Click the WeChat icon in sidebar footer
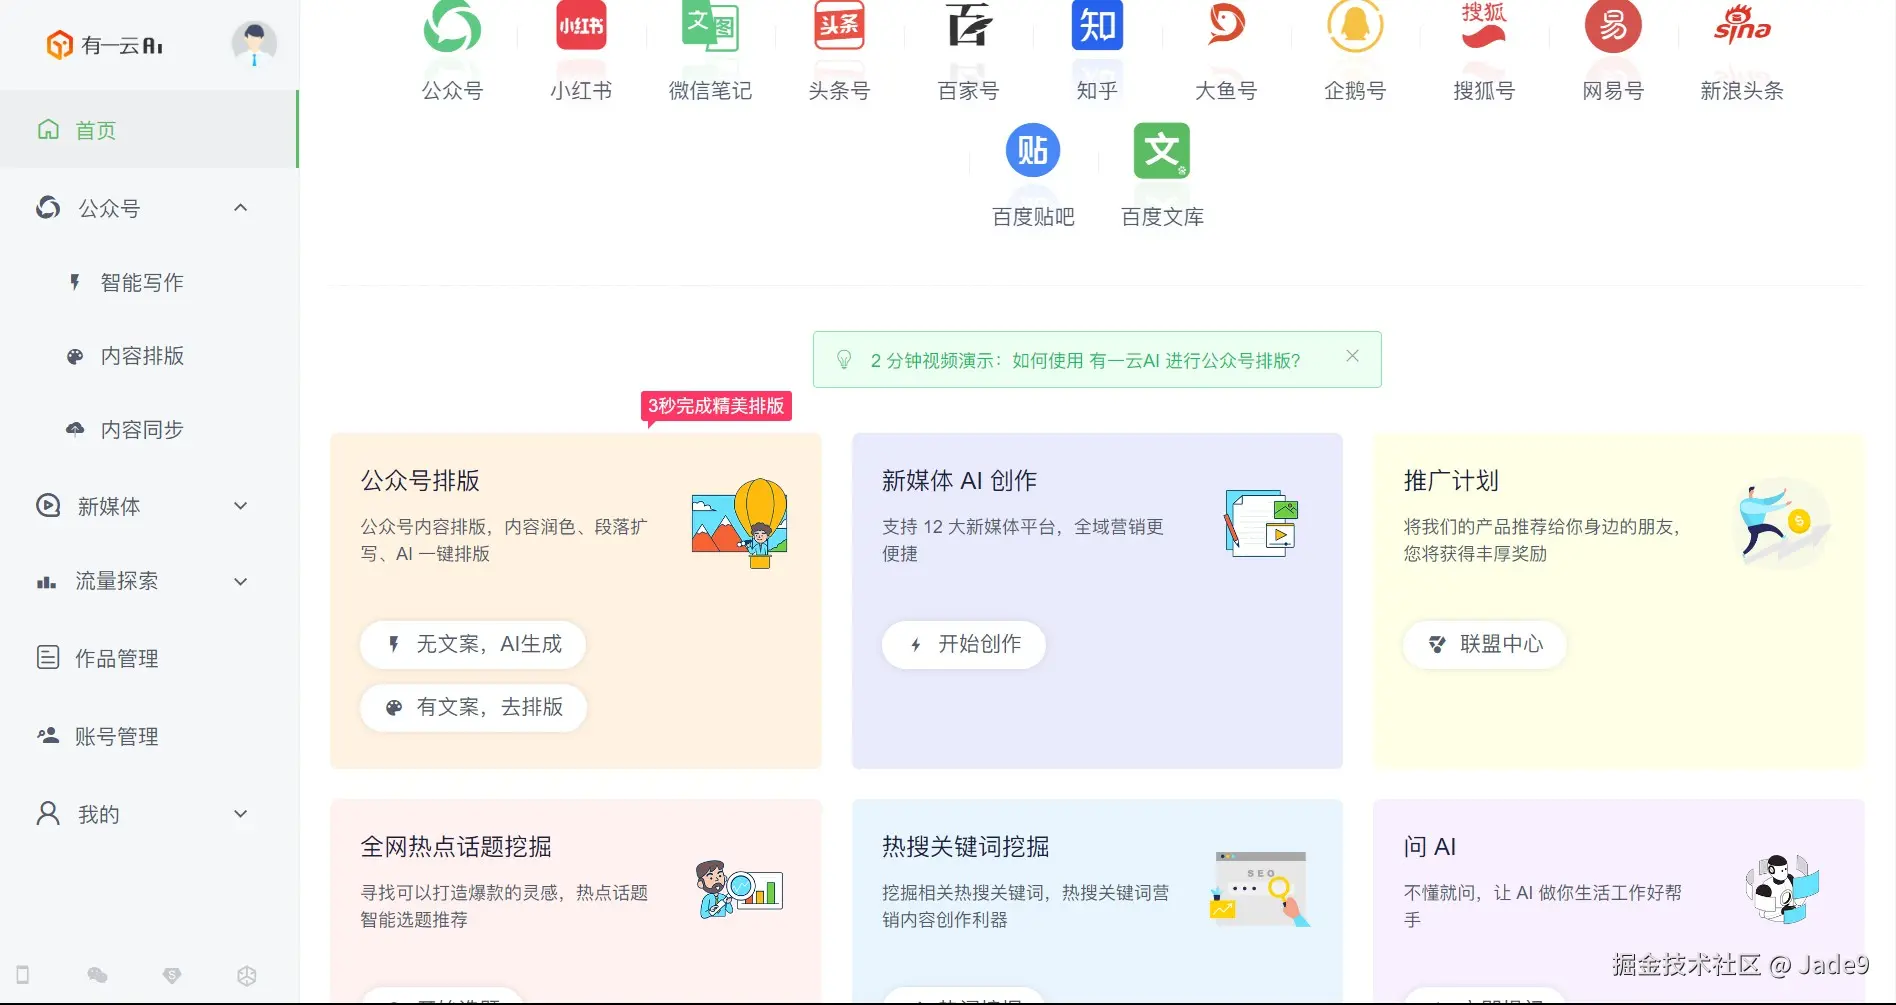 97,975
